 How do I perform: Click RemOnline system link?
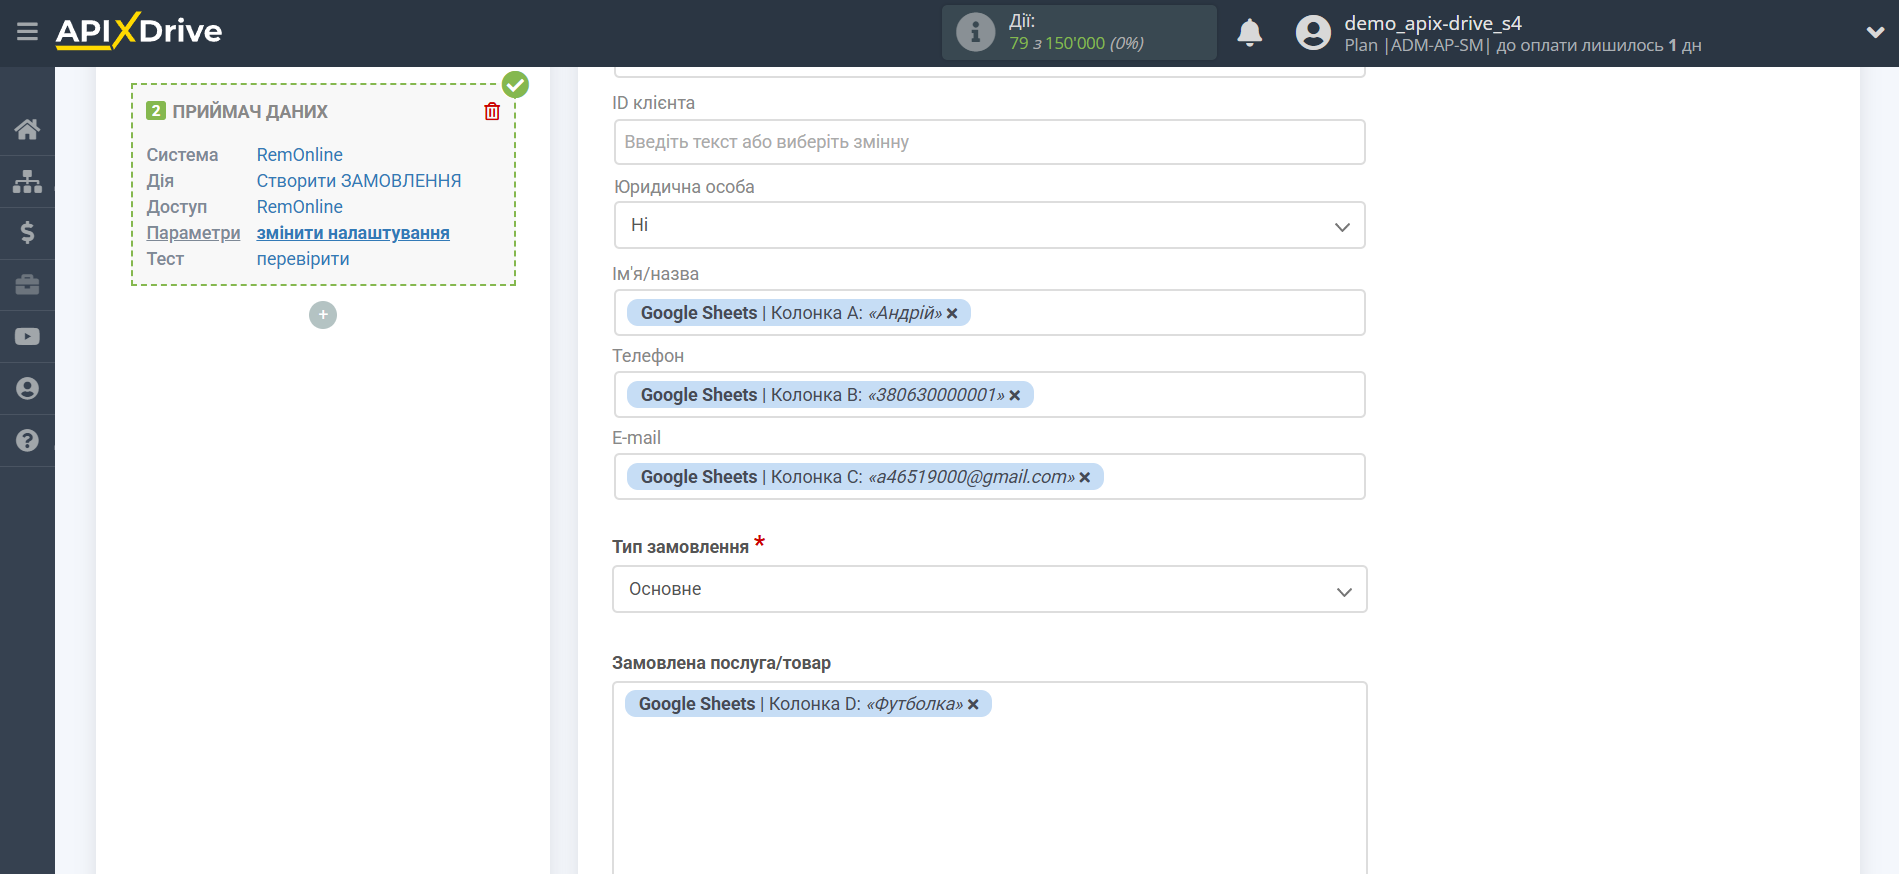coord(299,155)
